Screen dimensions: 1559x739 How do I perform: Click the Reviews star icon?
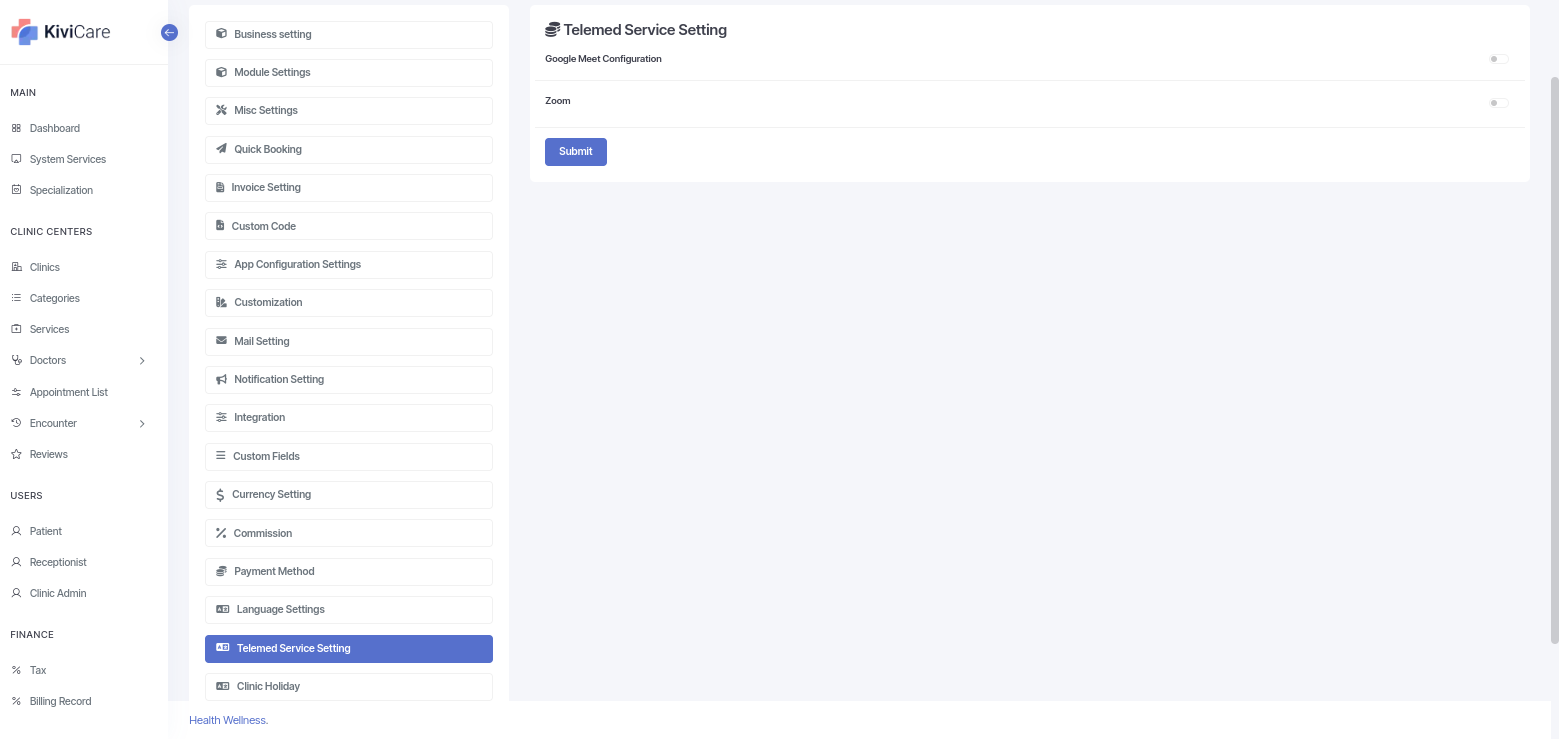pyautogui.click(x=16, y=454)
